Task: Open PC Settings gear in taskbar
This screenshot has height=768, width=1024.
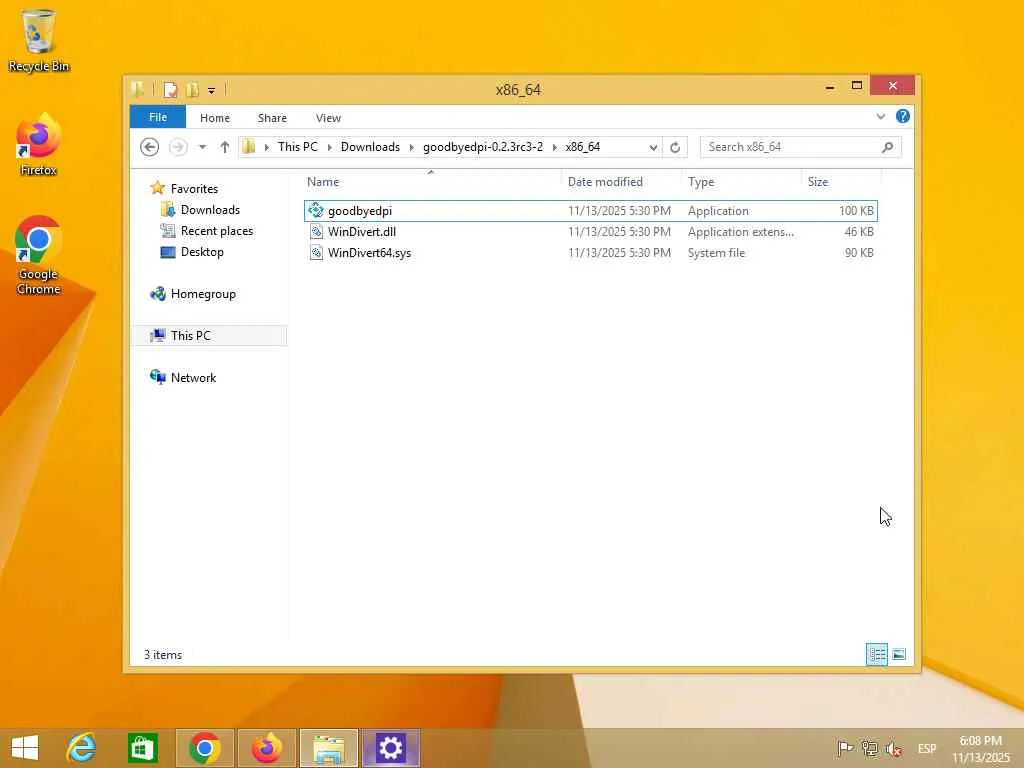Action: click(391, 748)
